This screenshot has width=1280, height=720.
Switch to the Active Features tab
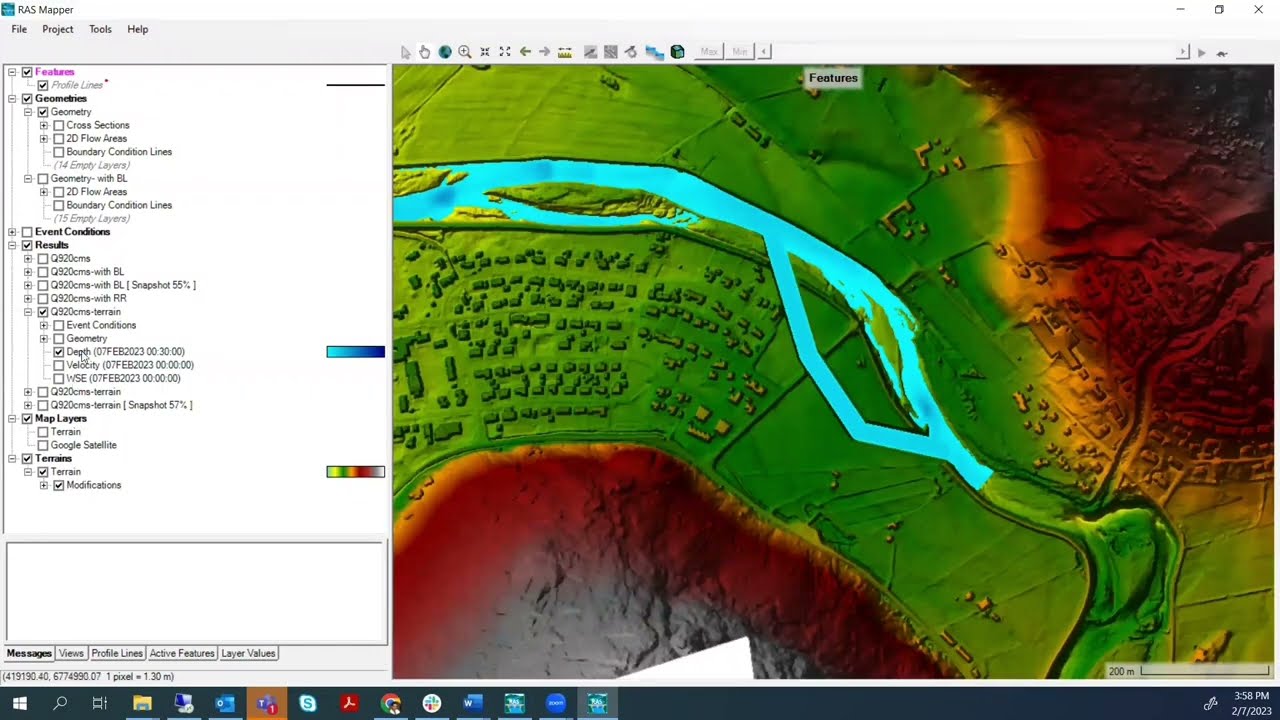182,653
